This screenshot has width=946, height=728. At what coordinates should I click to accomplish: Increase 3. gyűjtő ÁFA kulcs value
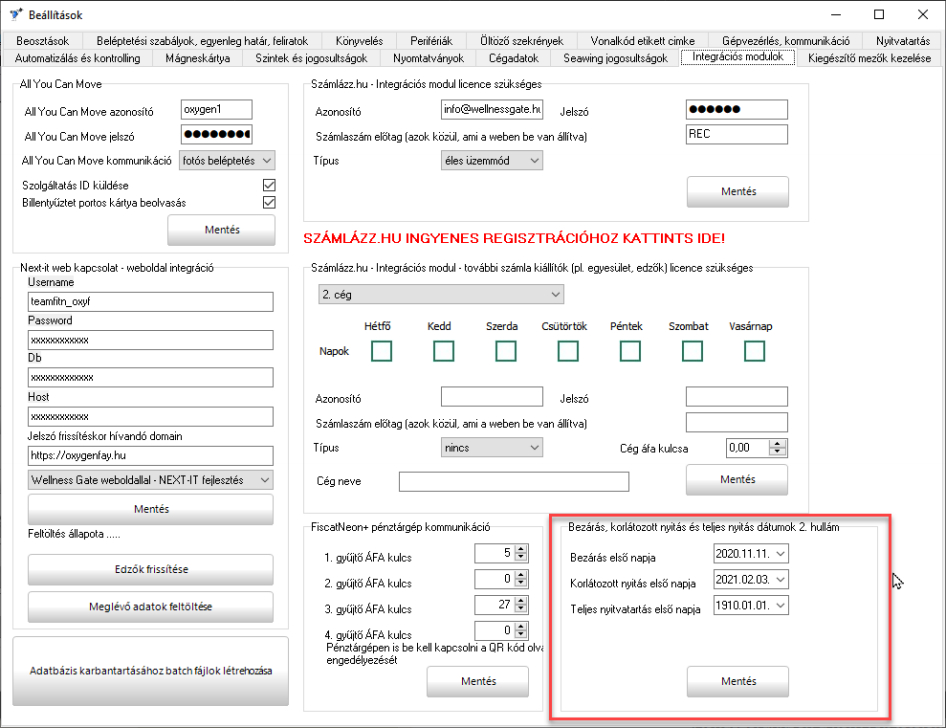click(521, 601)
